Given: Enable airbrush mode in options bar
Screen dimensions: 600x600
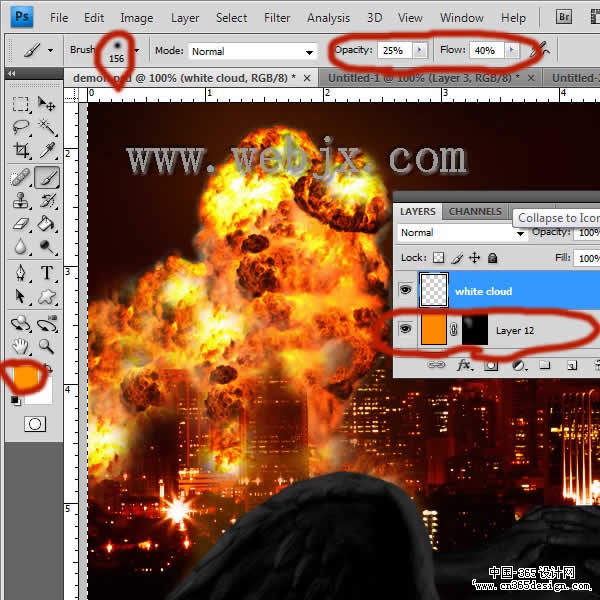Looking at the screenshot, I should coord(540,50).
